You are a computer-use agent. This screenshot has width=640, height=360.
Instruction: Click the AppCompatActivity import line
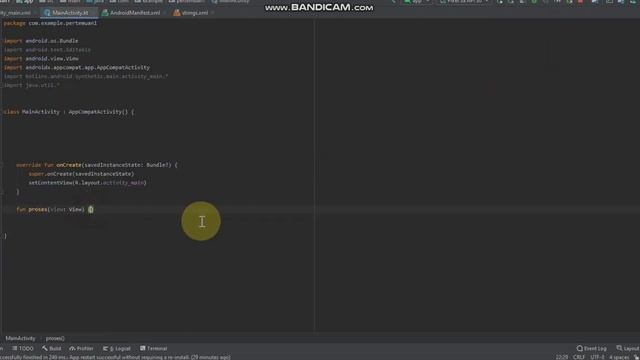point(77,67)
